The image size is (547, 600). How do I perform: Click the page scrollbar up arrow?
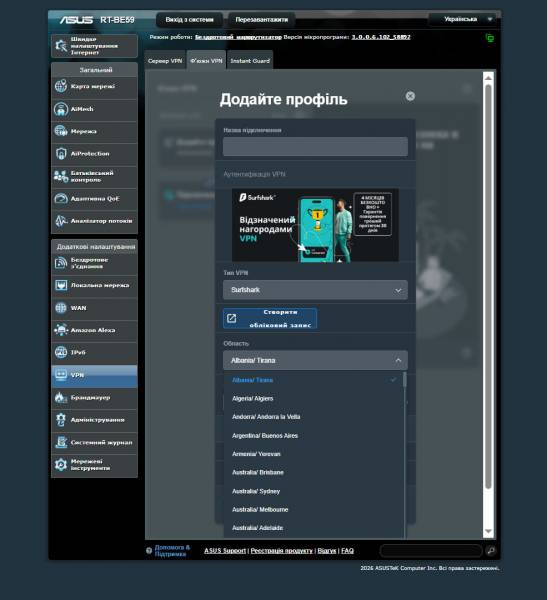coord(488,78)
